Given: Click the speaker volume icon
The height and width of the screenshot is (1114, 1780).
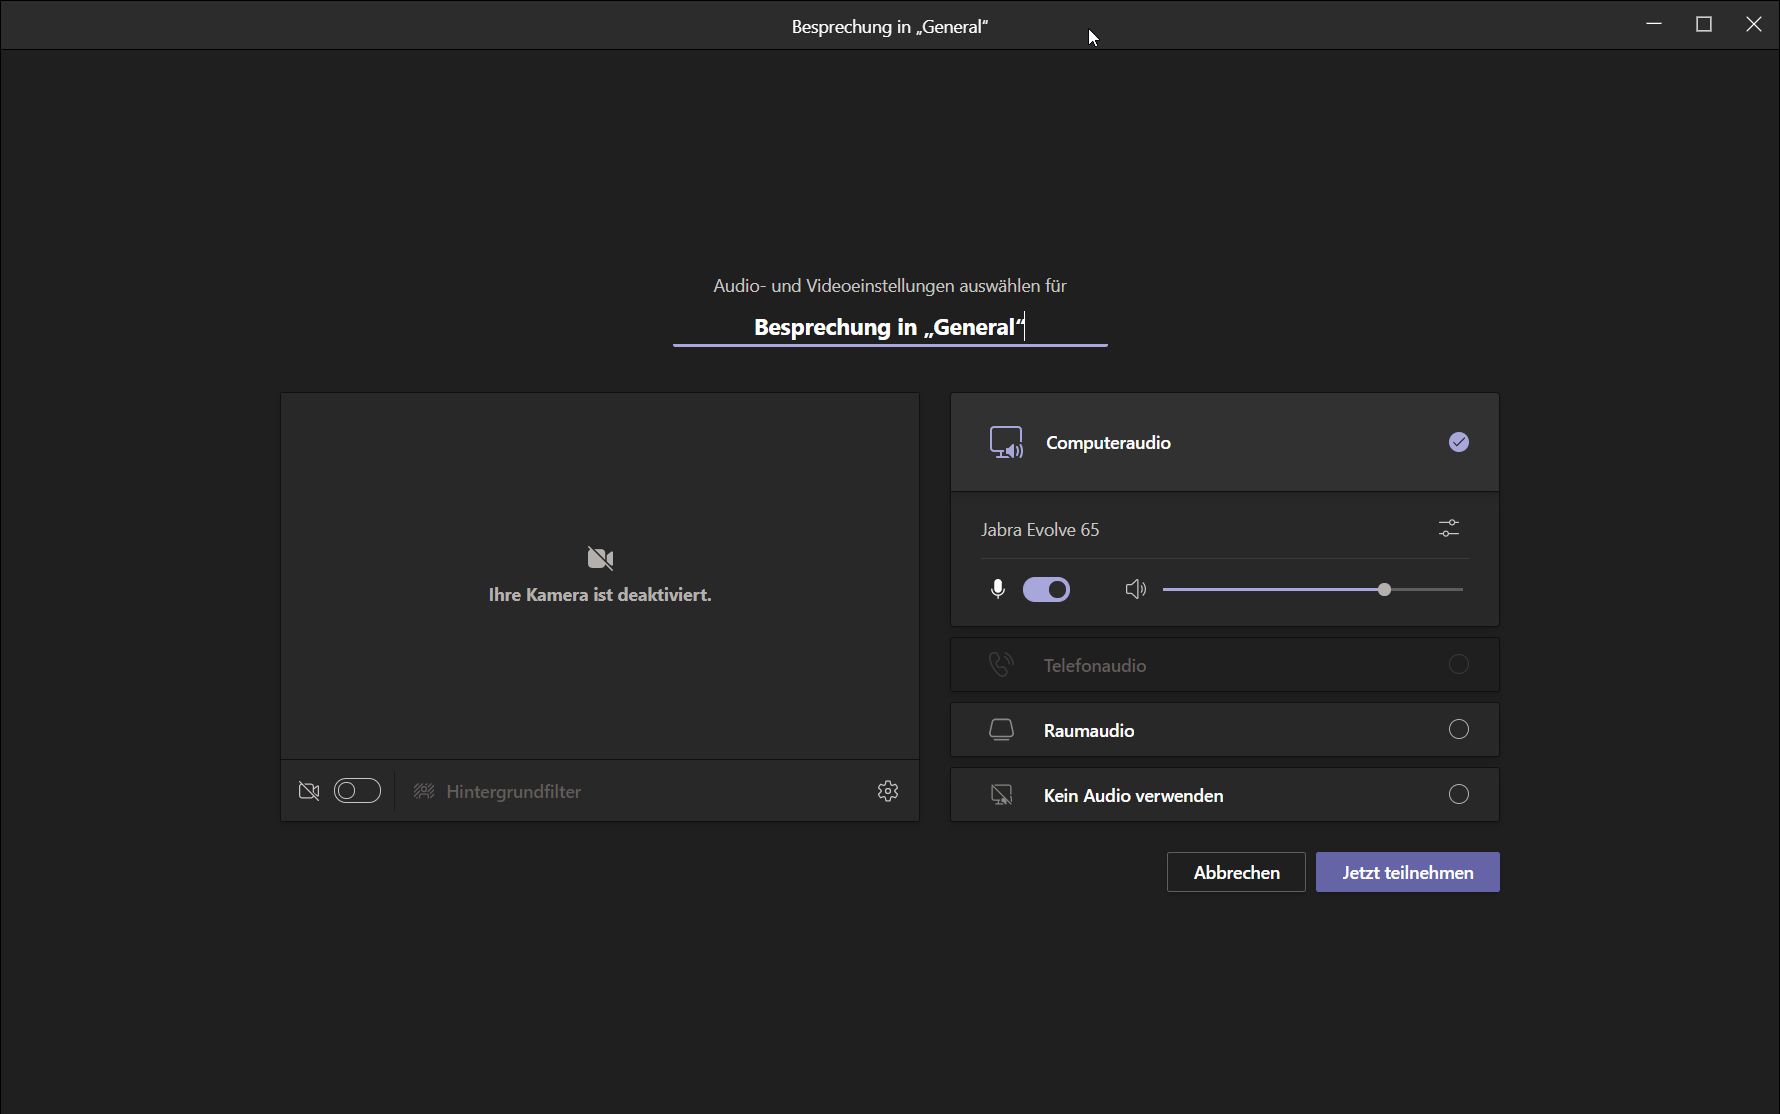Looking at the screenshot, I should (1135, 590).
